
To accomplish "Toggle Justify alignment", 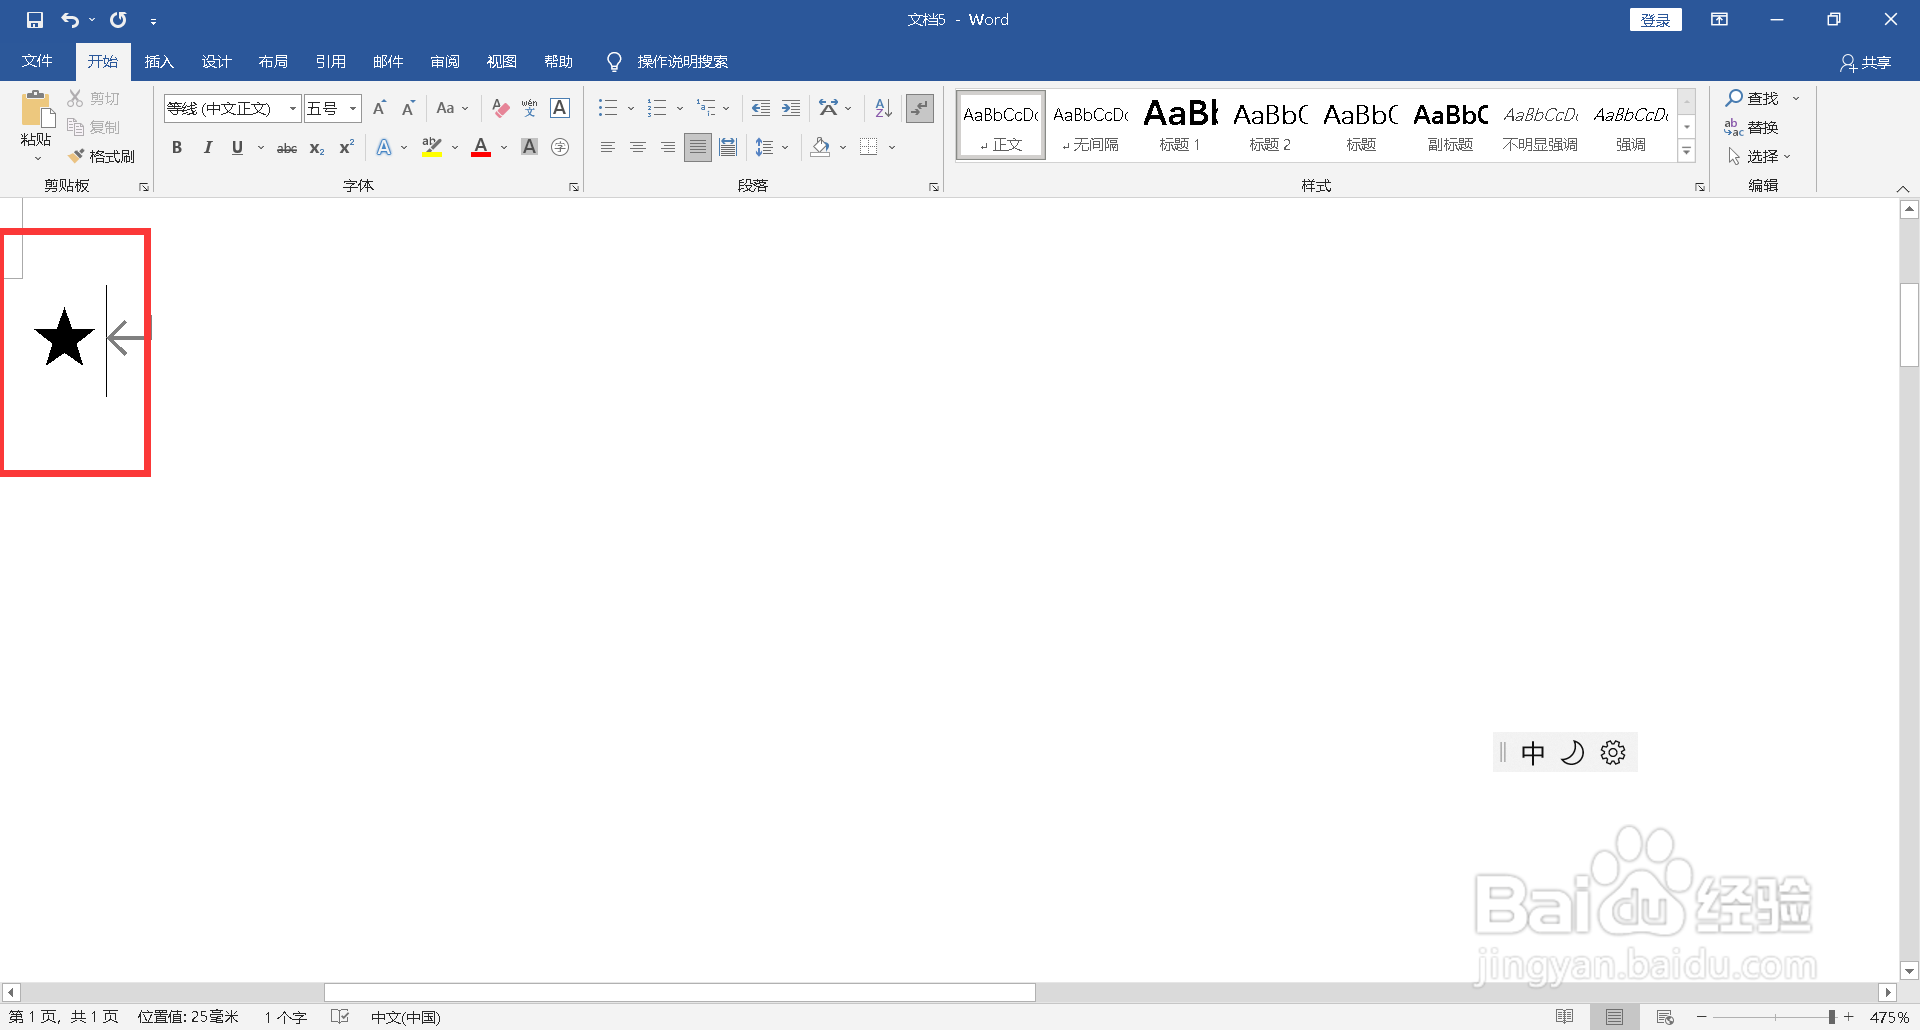I will (698, 147).
